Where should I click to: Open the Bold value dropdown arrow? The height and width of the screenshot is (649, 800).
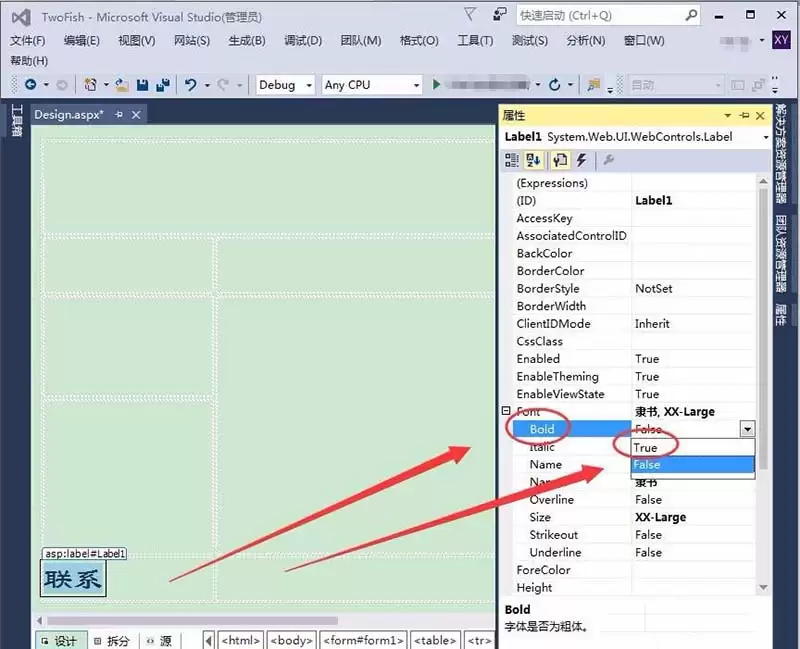click(745, 428)
